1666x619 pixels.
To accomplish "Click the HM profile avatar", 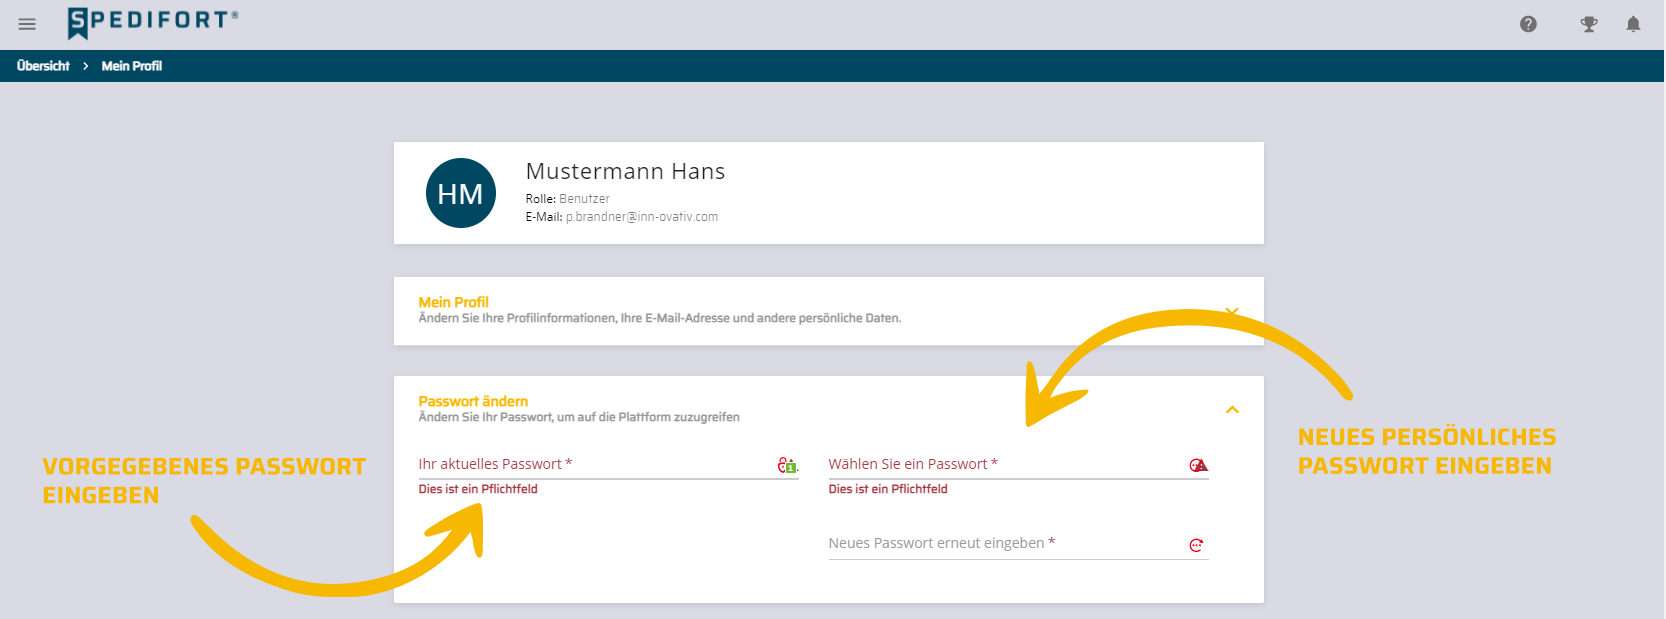I will coord(461,193).
